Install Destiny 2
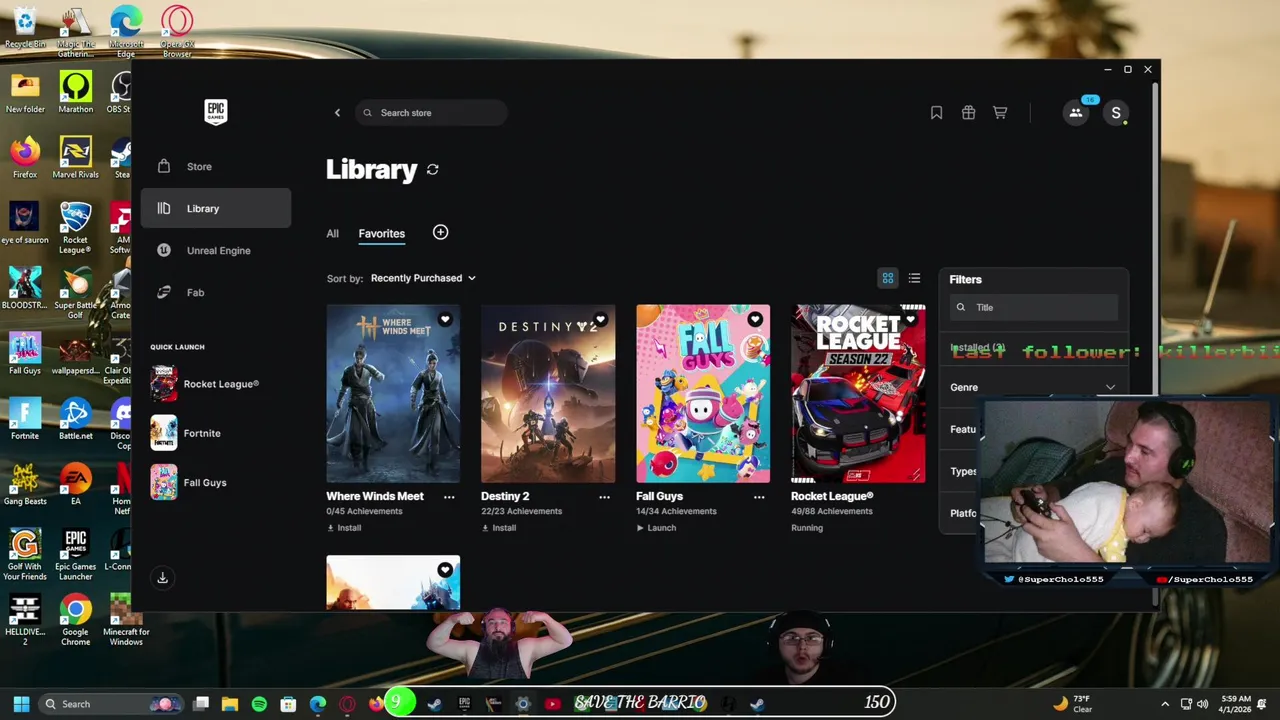 point(499,528)
